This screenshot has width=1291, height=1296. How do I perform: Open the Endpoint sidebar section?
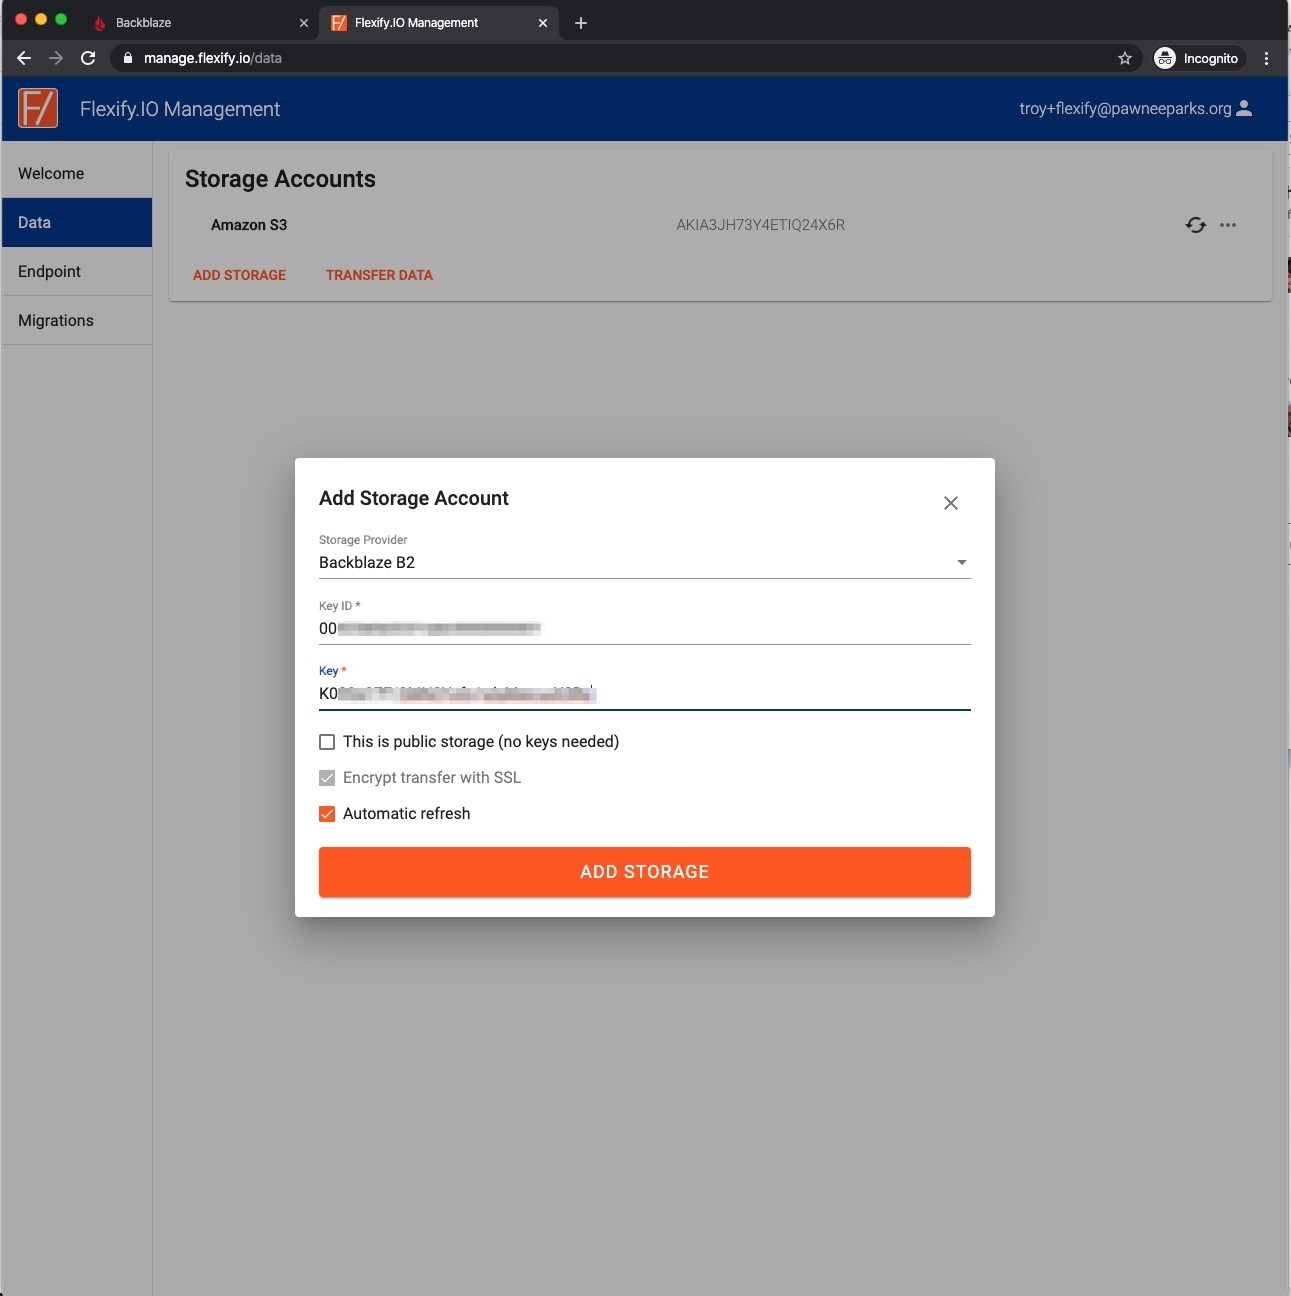click(x=77, y=271)
